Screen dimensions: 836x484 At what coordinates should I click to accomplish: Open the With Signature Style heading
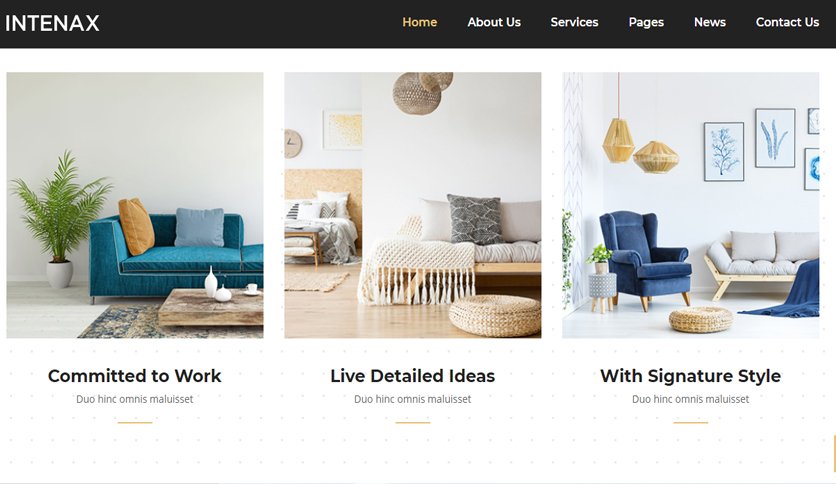coord(690,376)
